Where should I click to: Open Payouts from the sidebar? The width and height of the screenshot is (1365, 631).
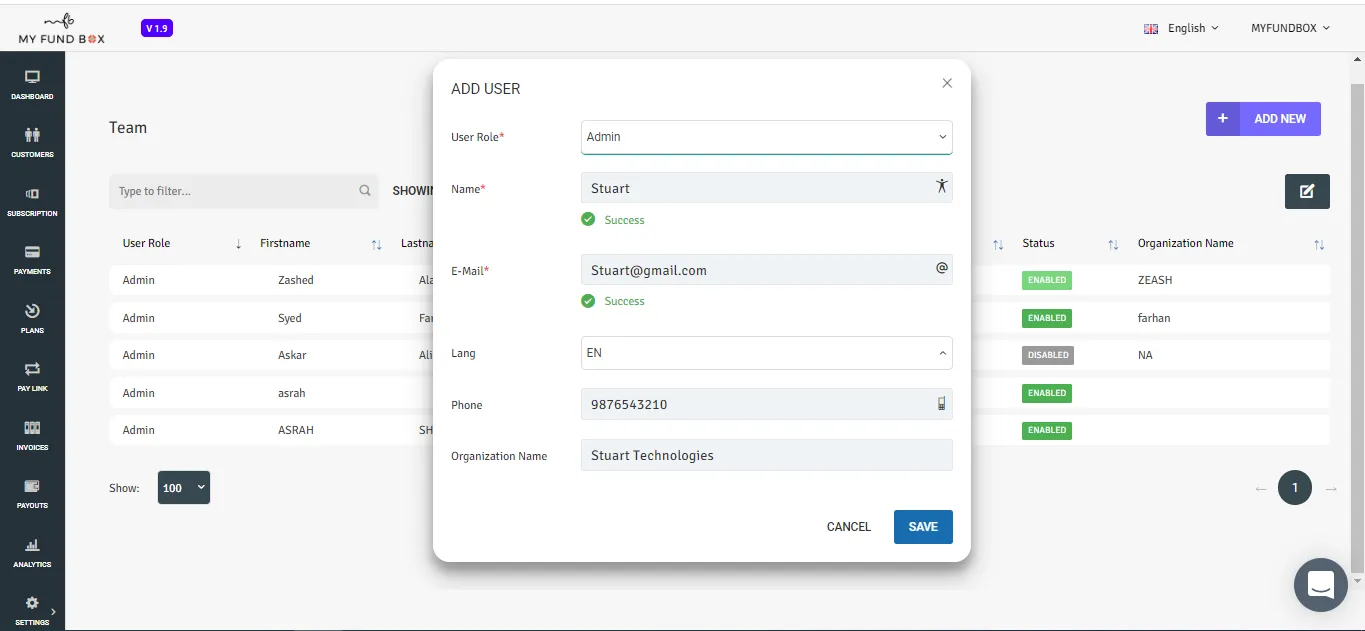coord(32,494)
